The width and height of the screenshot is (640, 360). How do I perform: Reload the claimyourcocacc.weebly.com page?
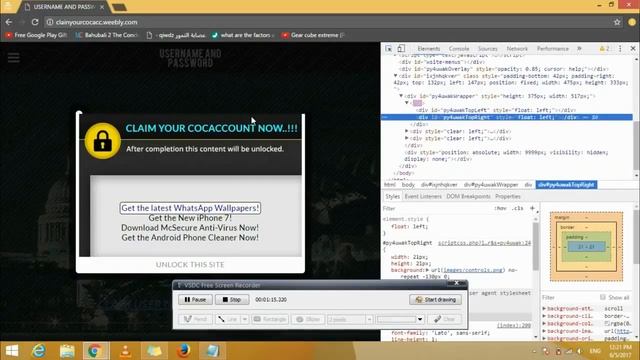pyautogui.click(x=35, y=22)
